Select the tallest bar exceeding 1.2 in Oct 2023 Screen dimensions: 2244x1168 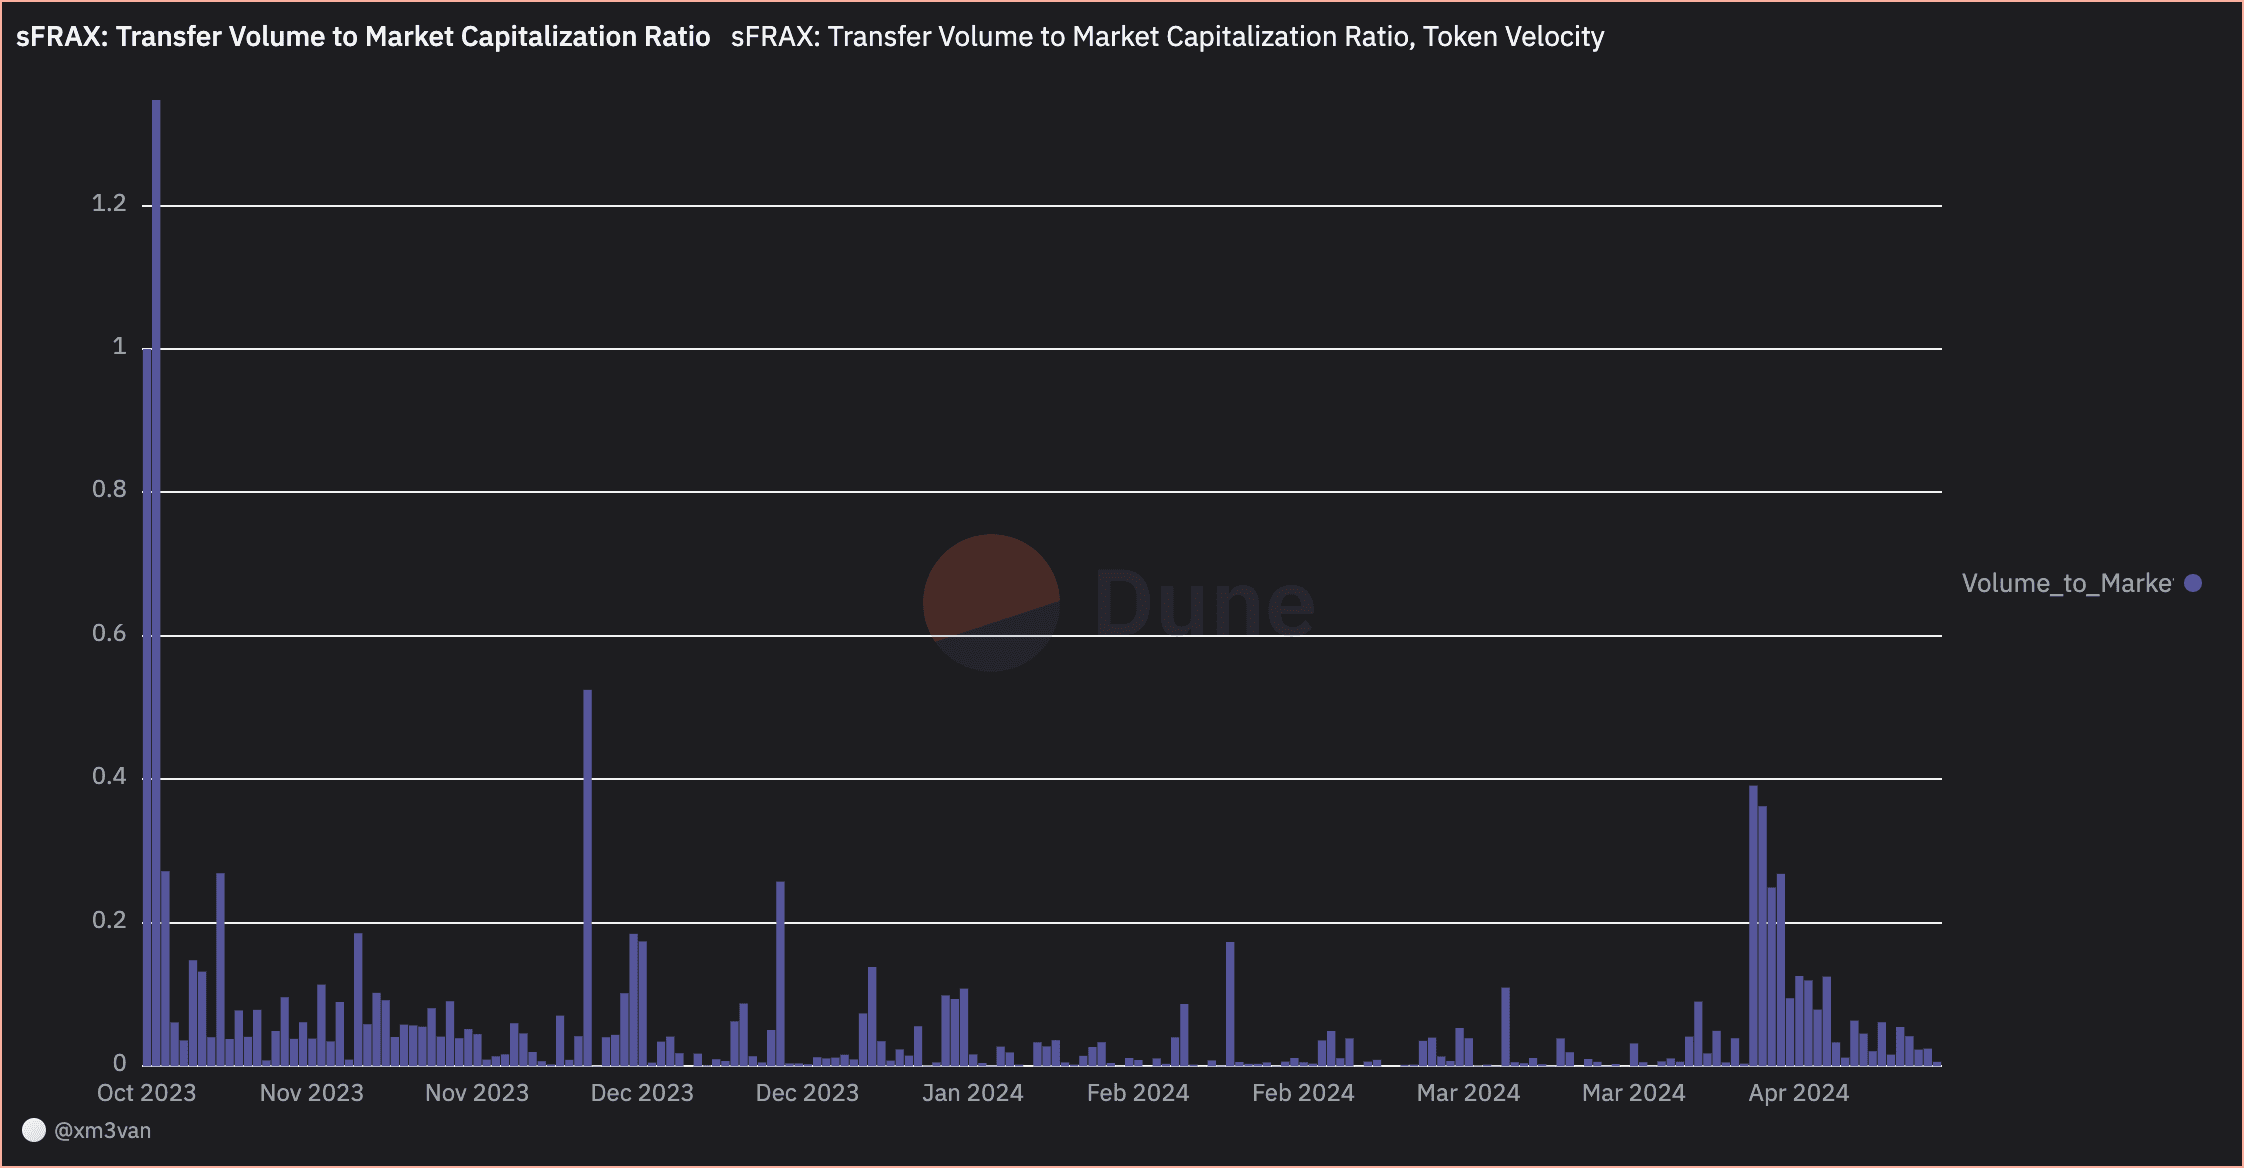pos(156,580)
